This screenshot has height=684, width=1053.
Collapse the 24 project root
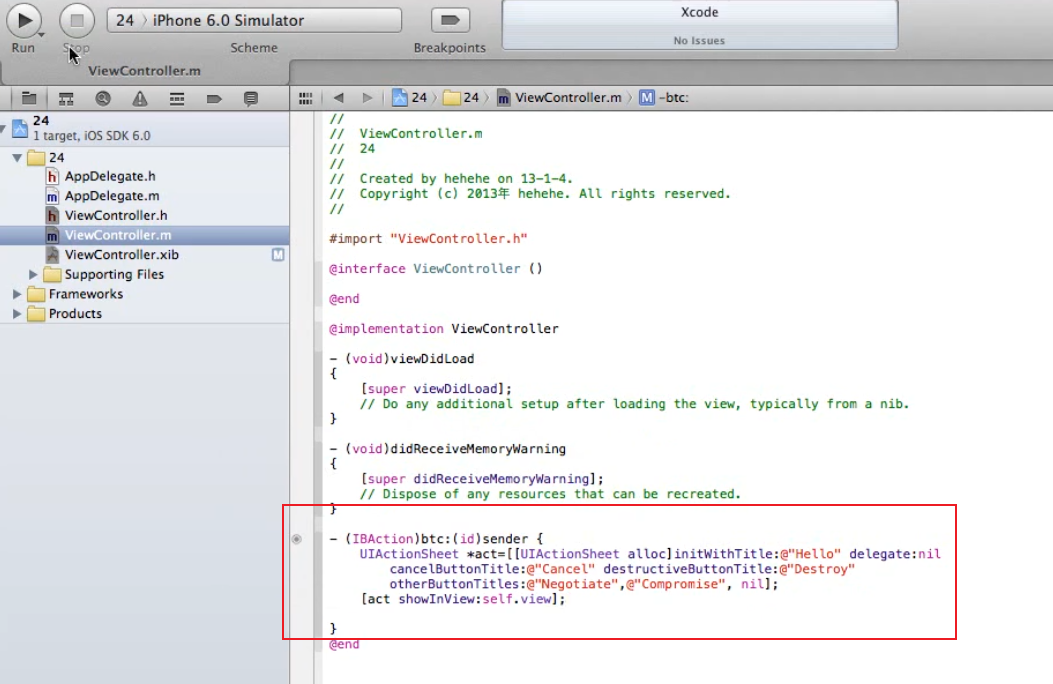4,128
